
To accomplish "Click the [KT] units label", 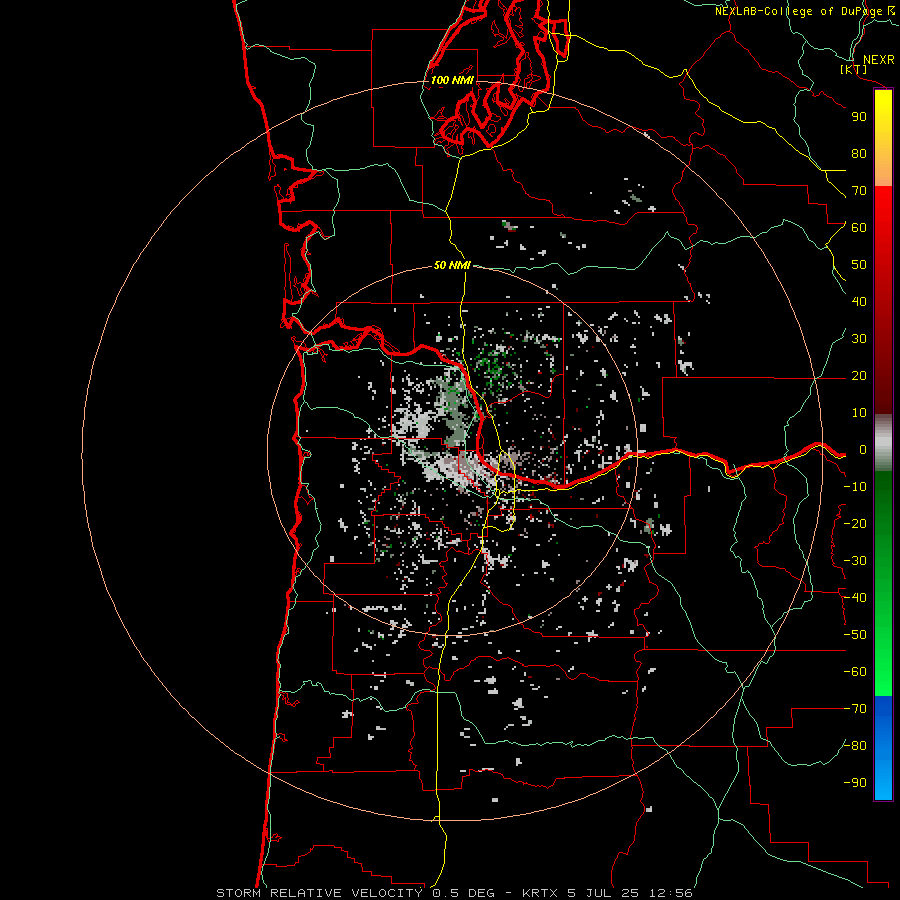I will (x=854, y=69).
